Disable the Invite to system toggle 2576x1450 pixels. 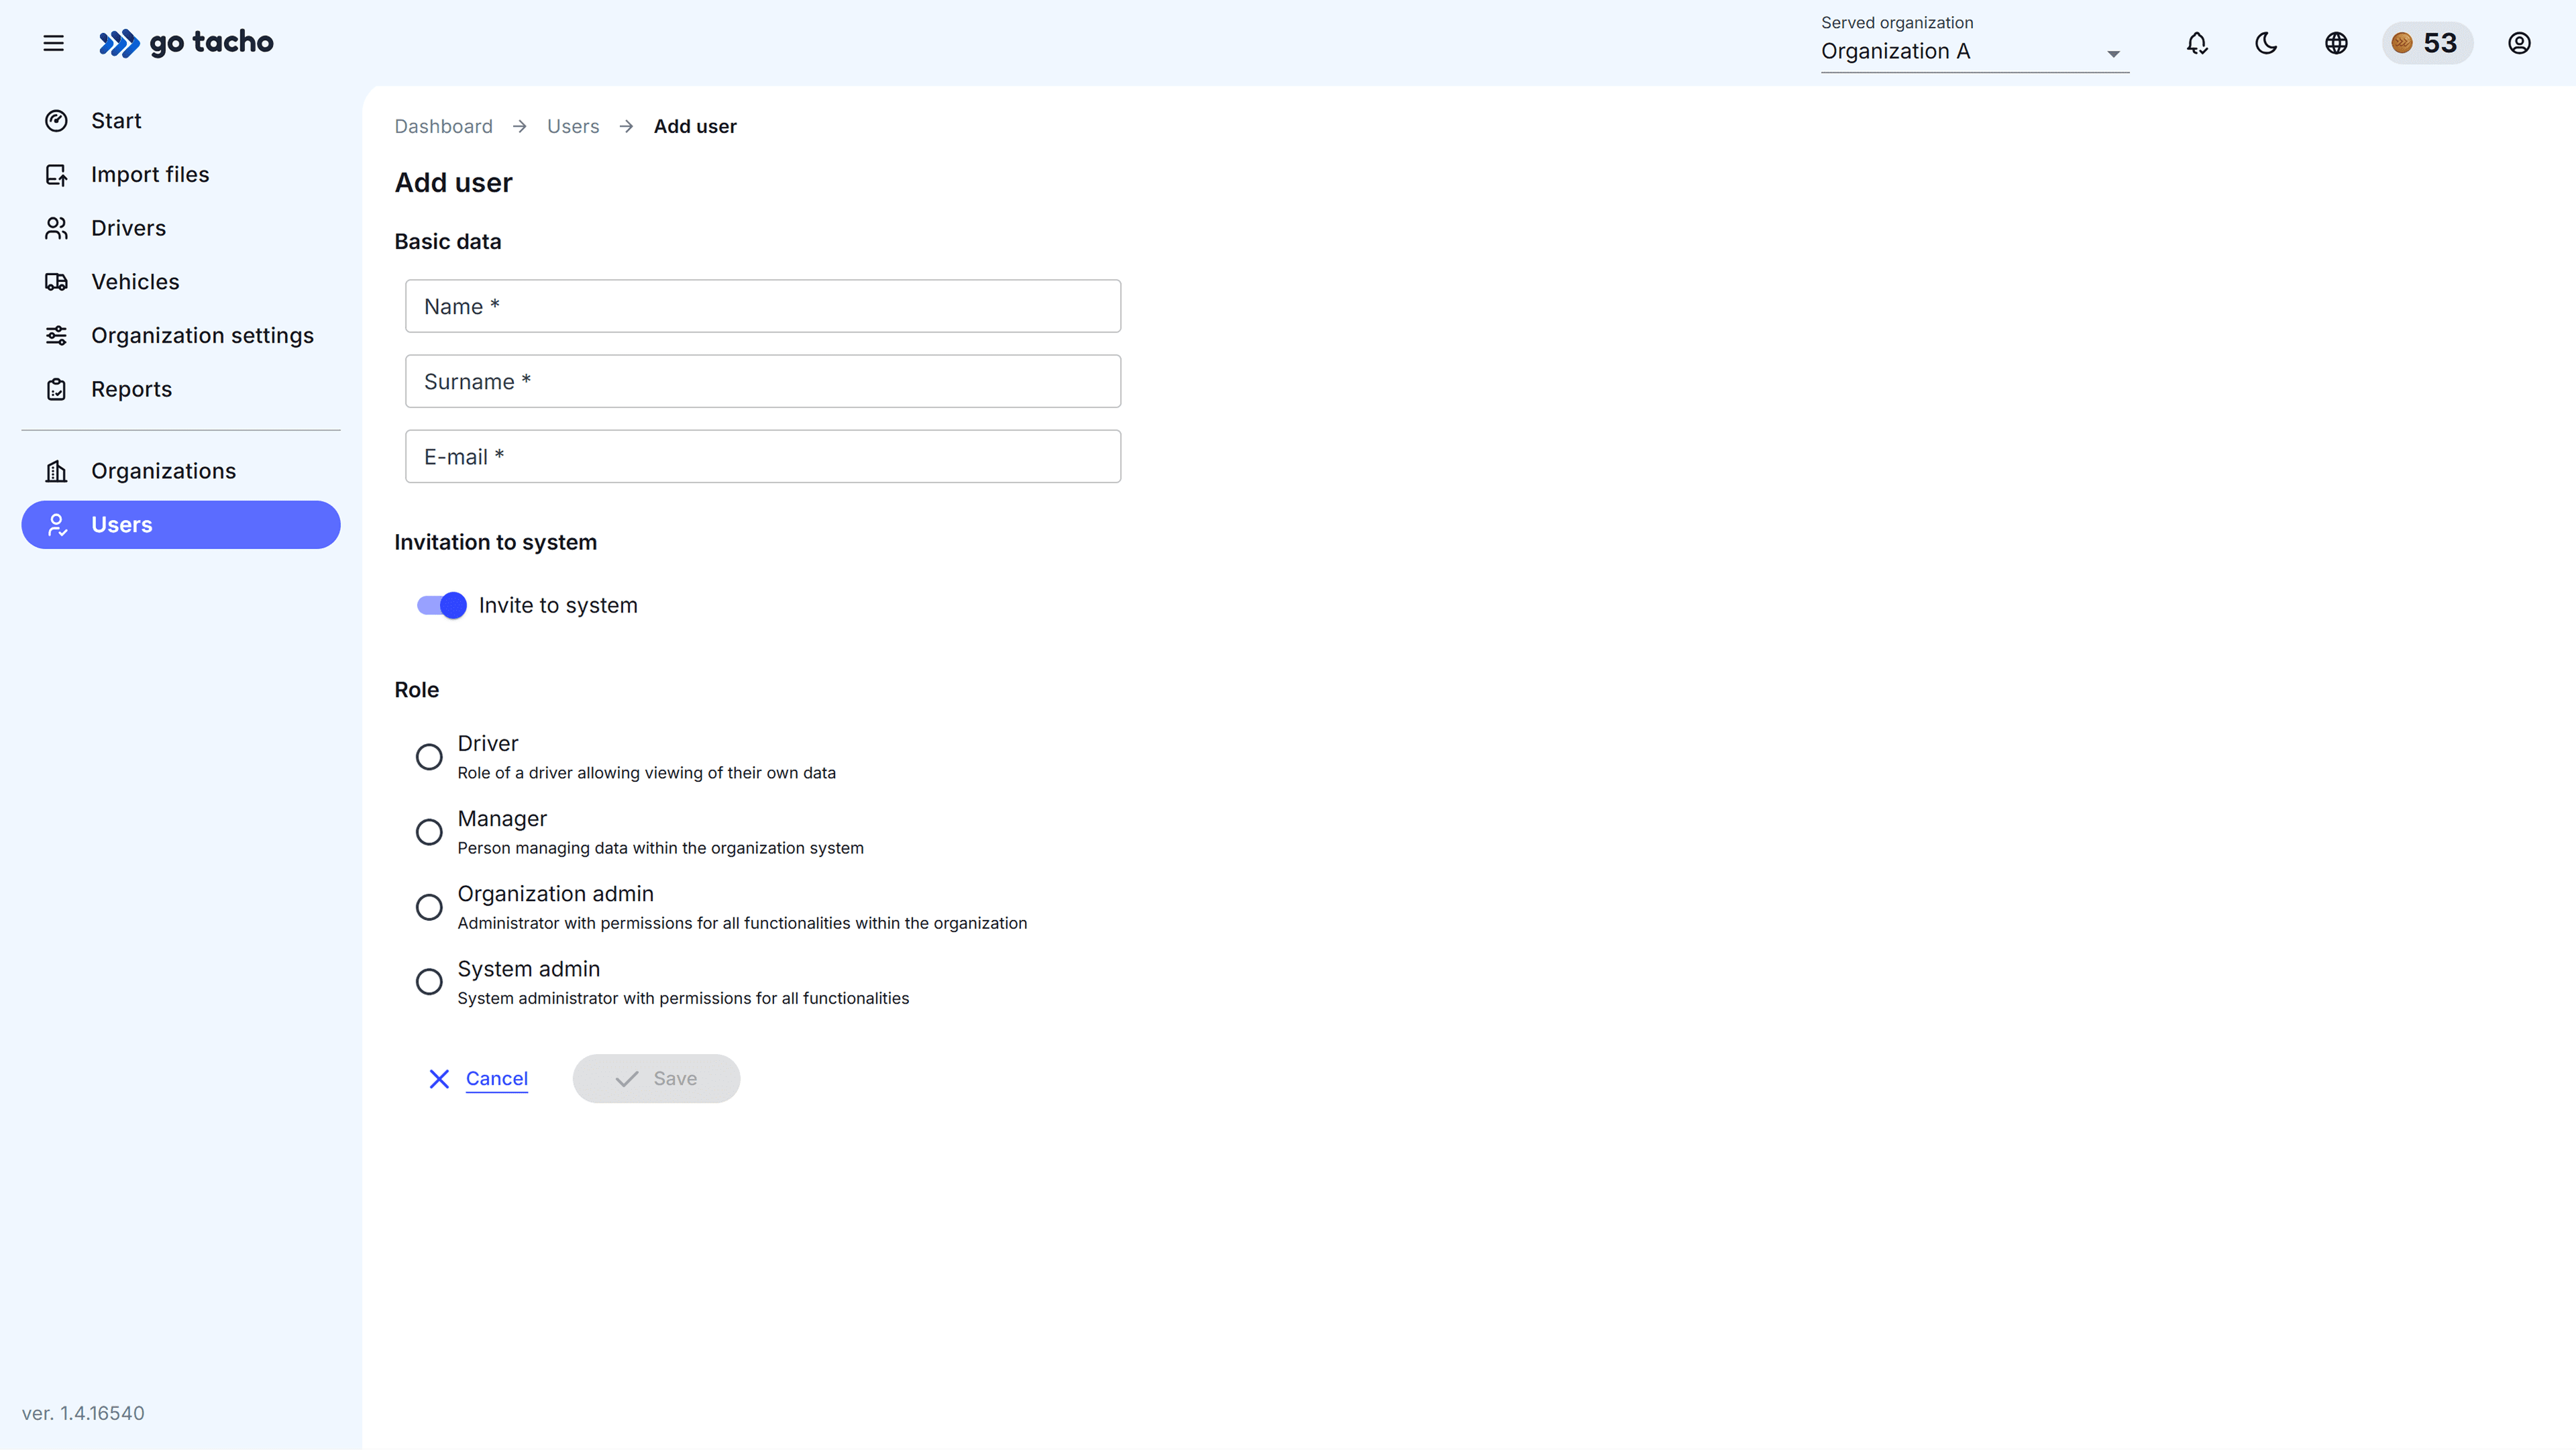[440, 605]
